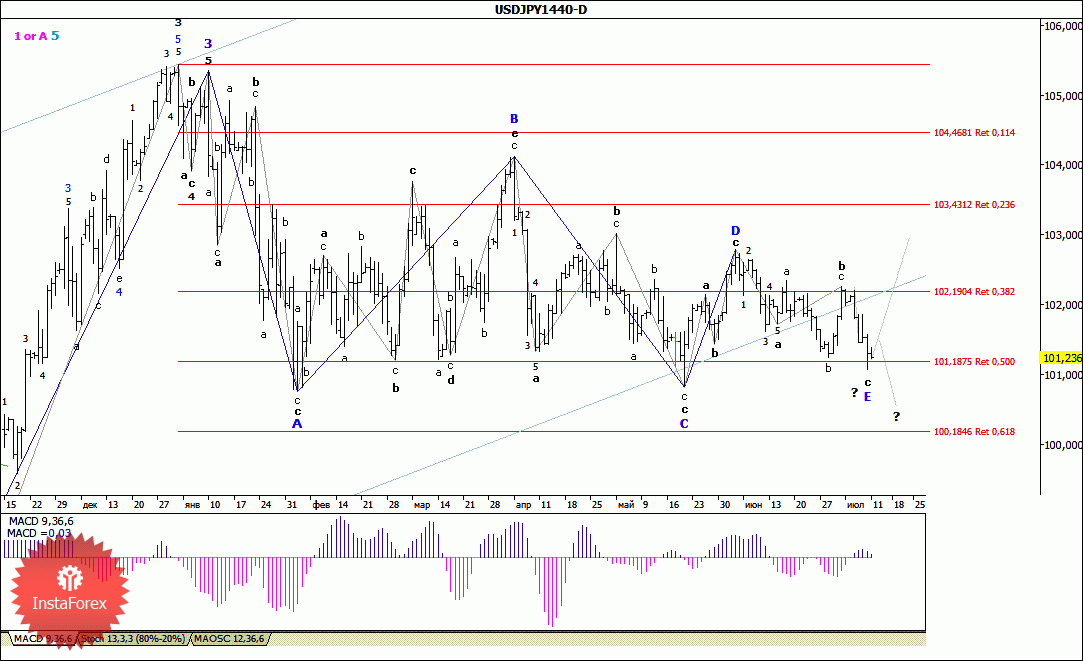Click the magenta "1 or A" wave label

[29, 36]
